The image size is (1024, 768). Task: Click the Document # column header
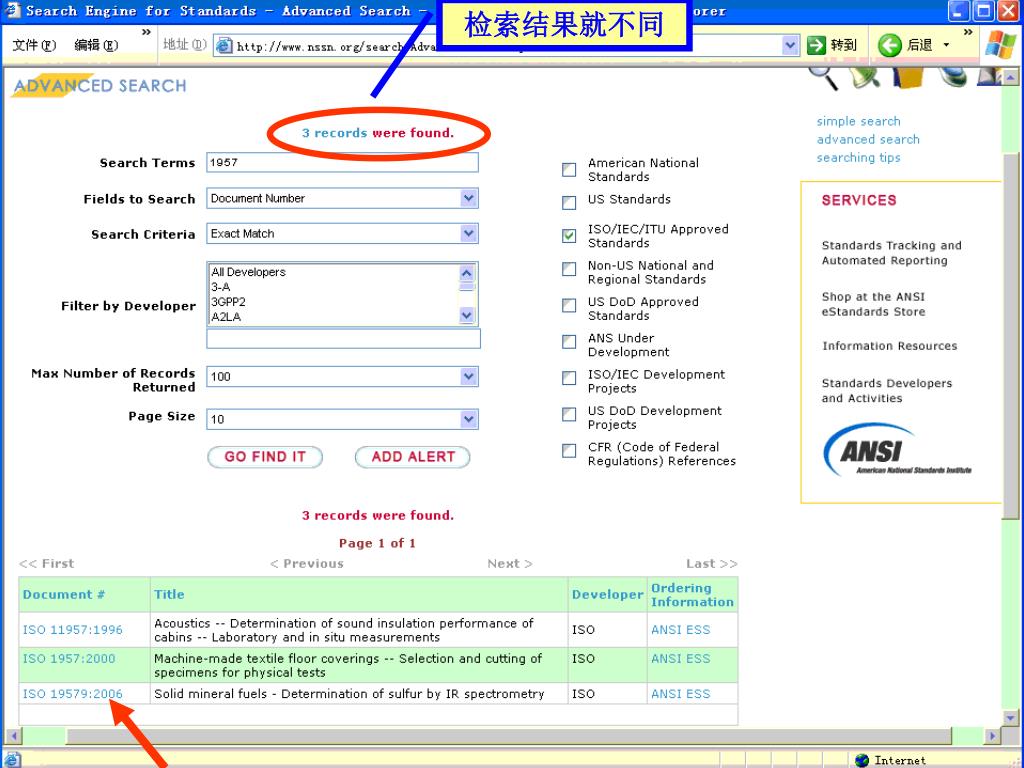click(x=63, y=594)
